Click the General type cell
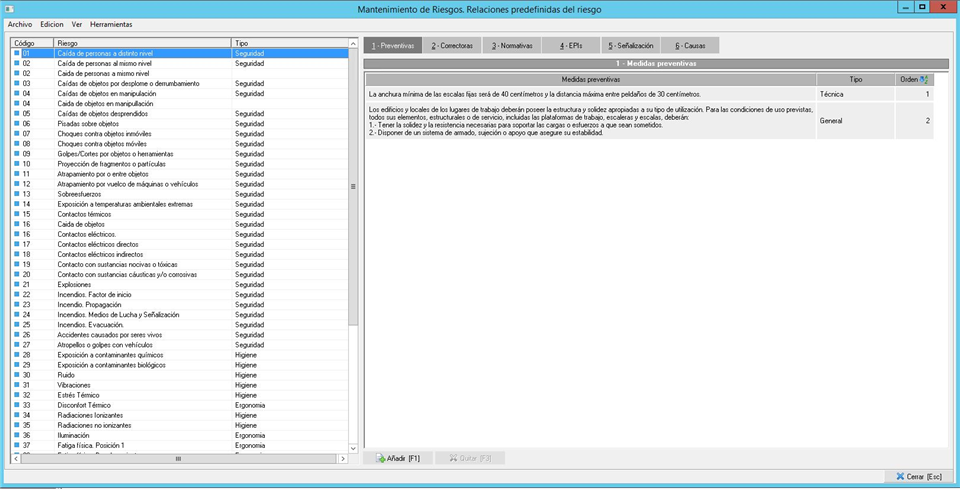The height and width of the screenshot is (489, 960). (x=855, y=121)
